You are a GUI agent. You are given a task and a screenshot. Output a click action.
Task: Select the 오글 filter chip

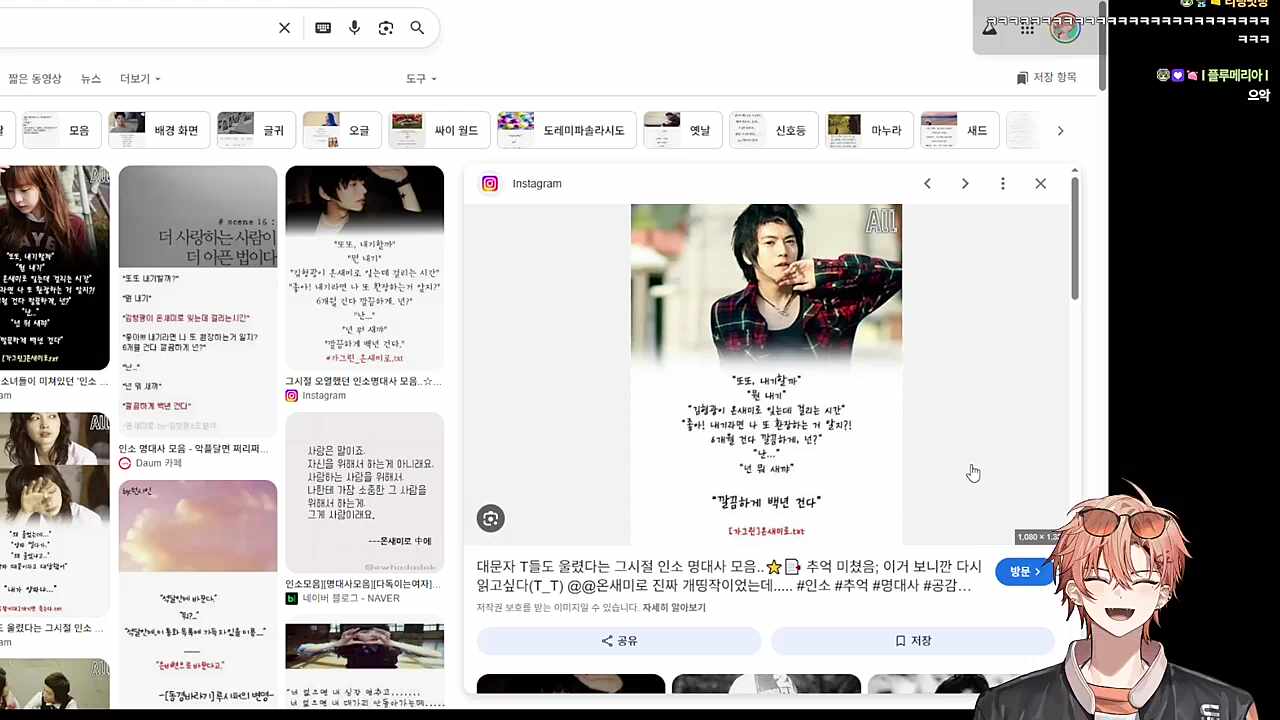[x=341, y=130]
